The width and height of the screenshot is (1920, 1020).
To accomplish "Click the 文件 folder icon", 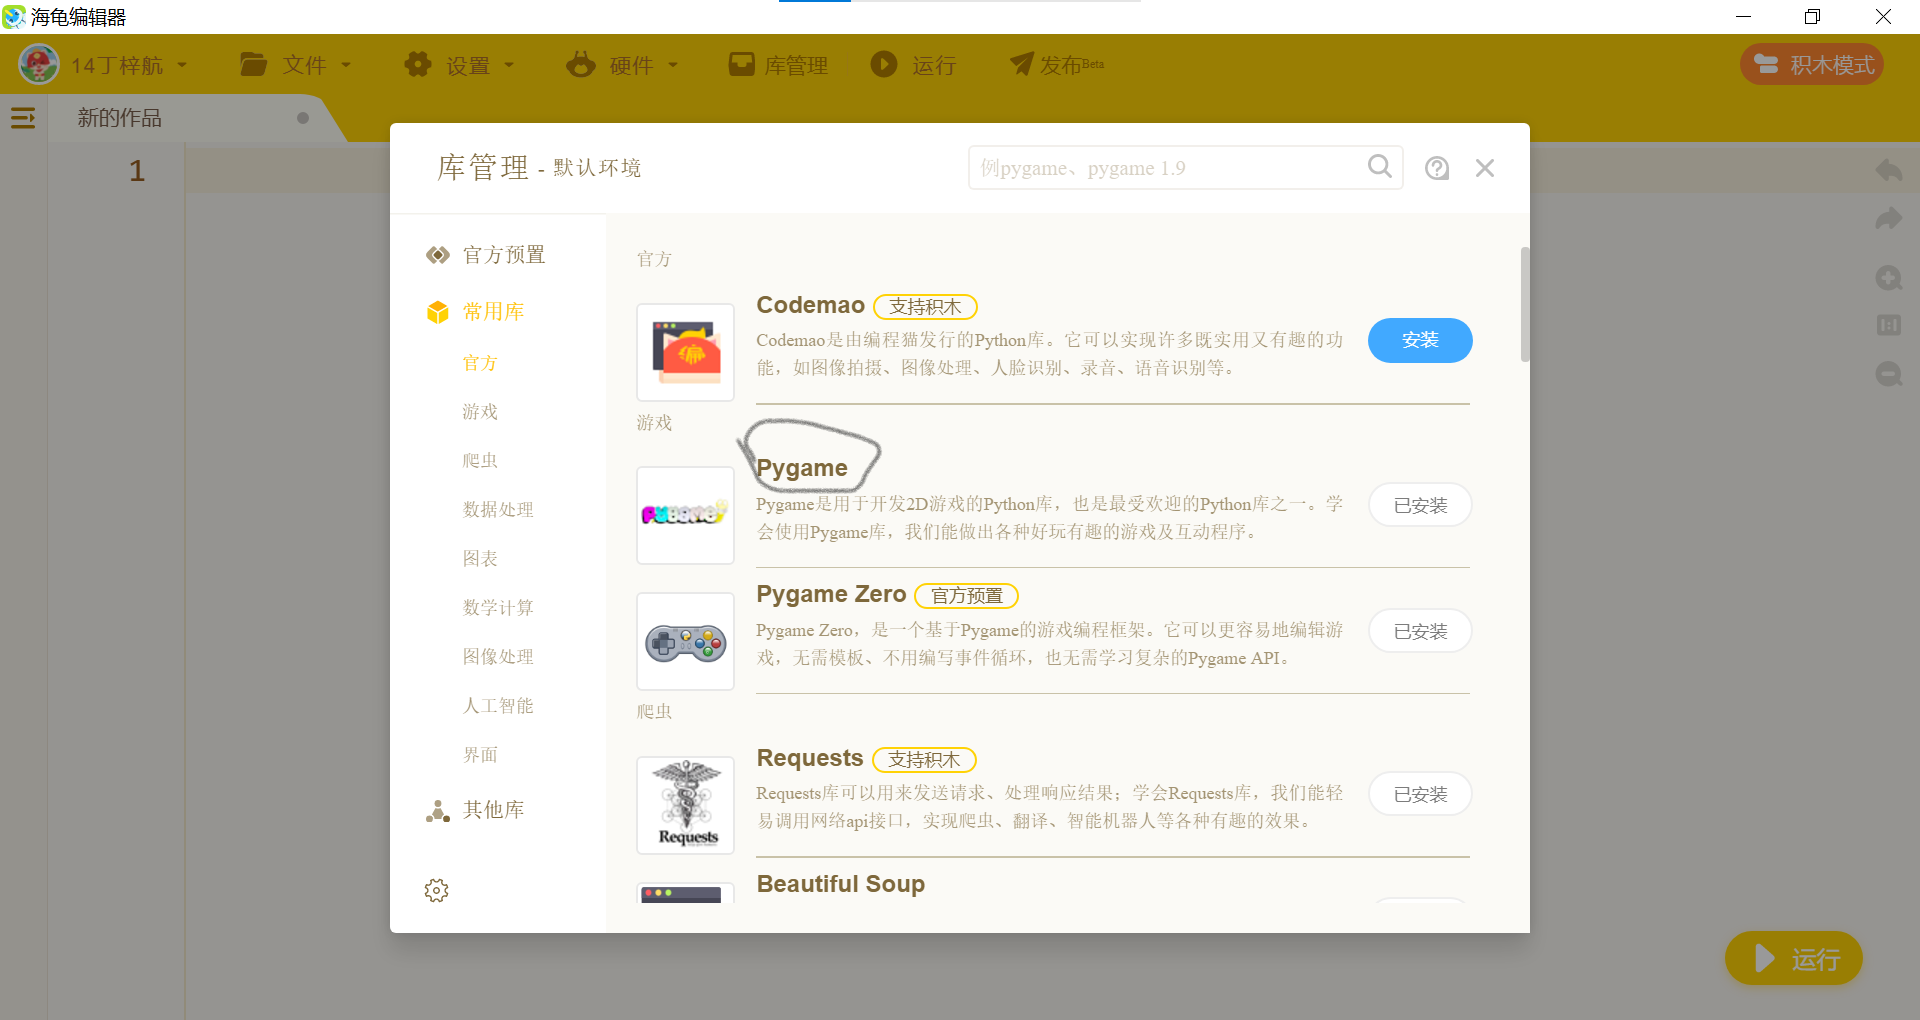I will click(x=254, y=65).
